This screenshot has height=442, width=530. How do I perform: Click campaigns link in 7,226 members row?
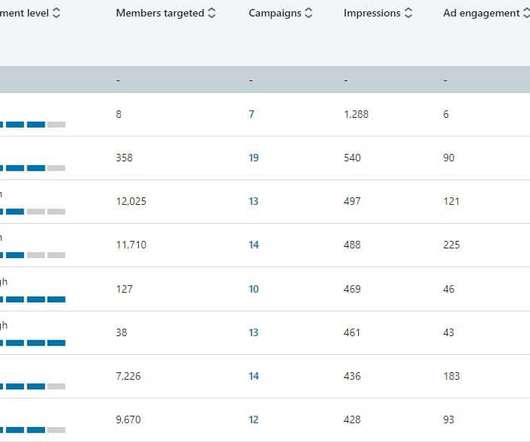(254, 376)
